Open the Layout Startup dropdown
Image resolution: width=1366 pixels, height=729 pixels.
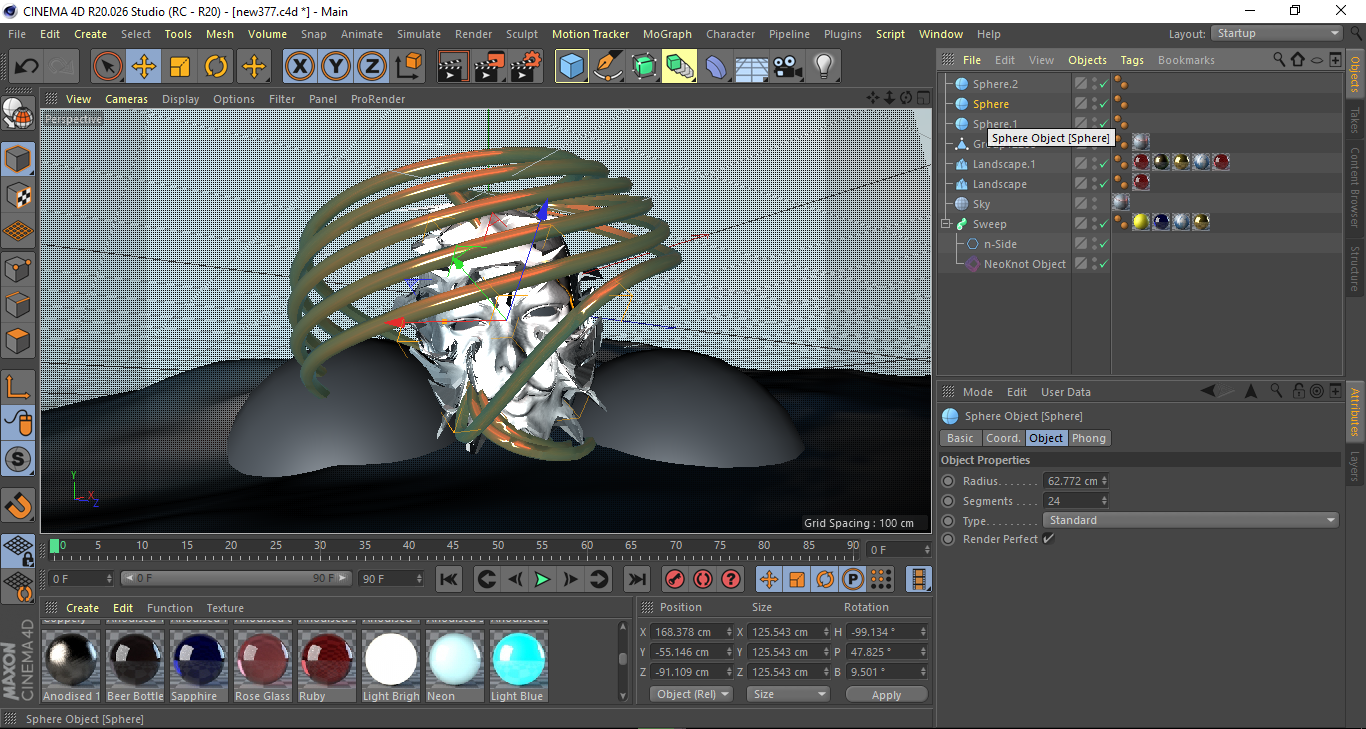(1277, 33)
